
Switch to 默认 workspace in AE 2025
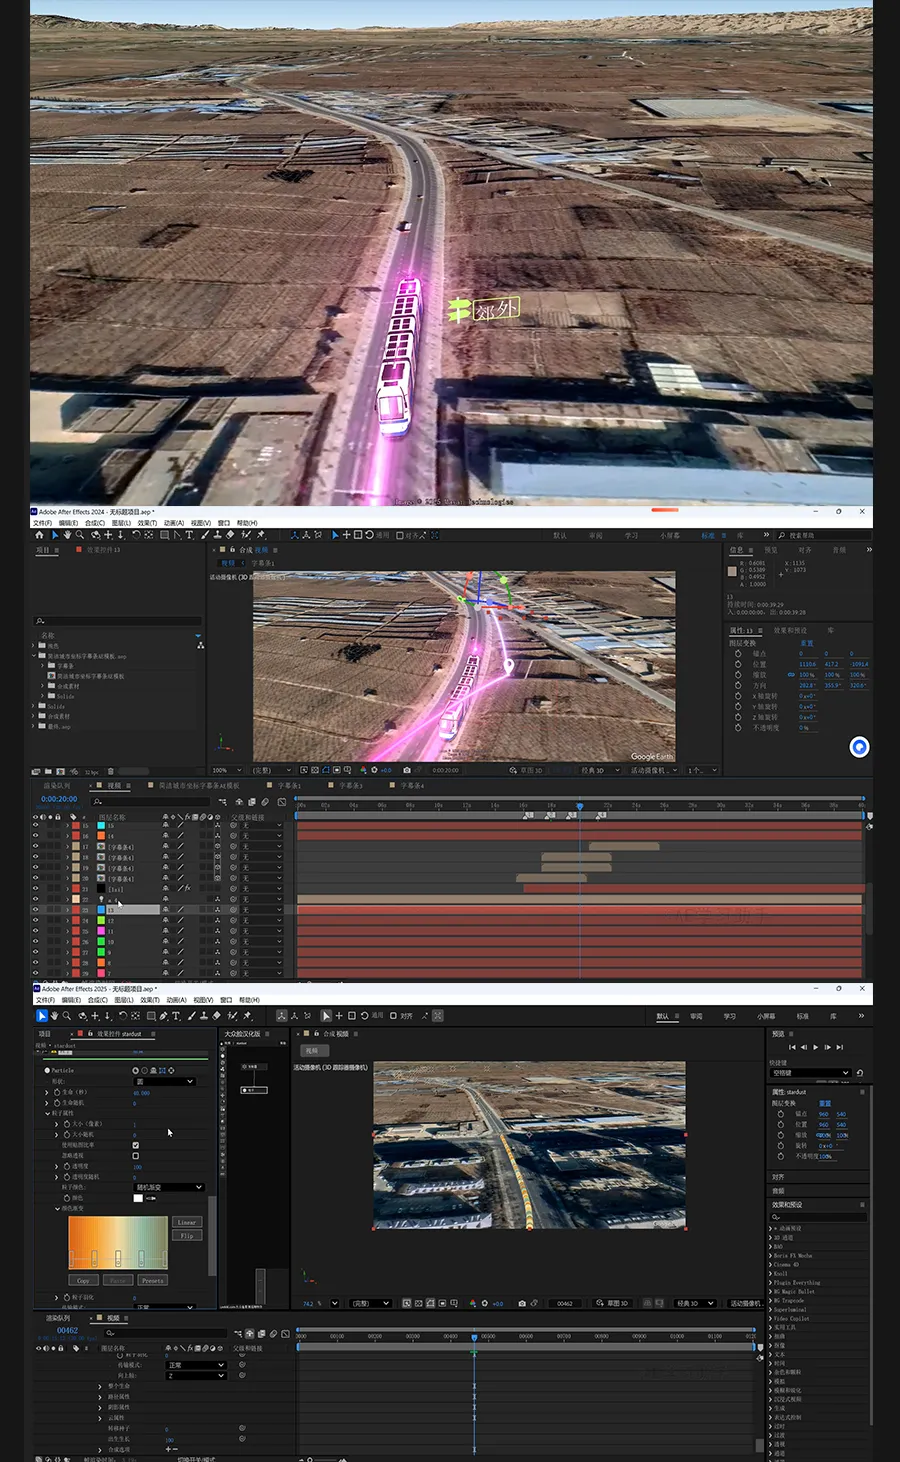pyautogui.click(x=662, y=1016)
